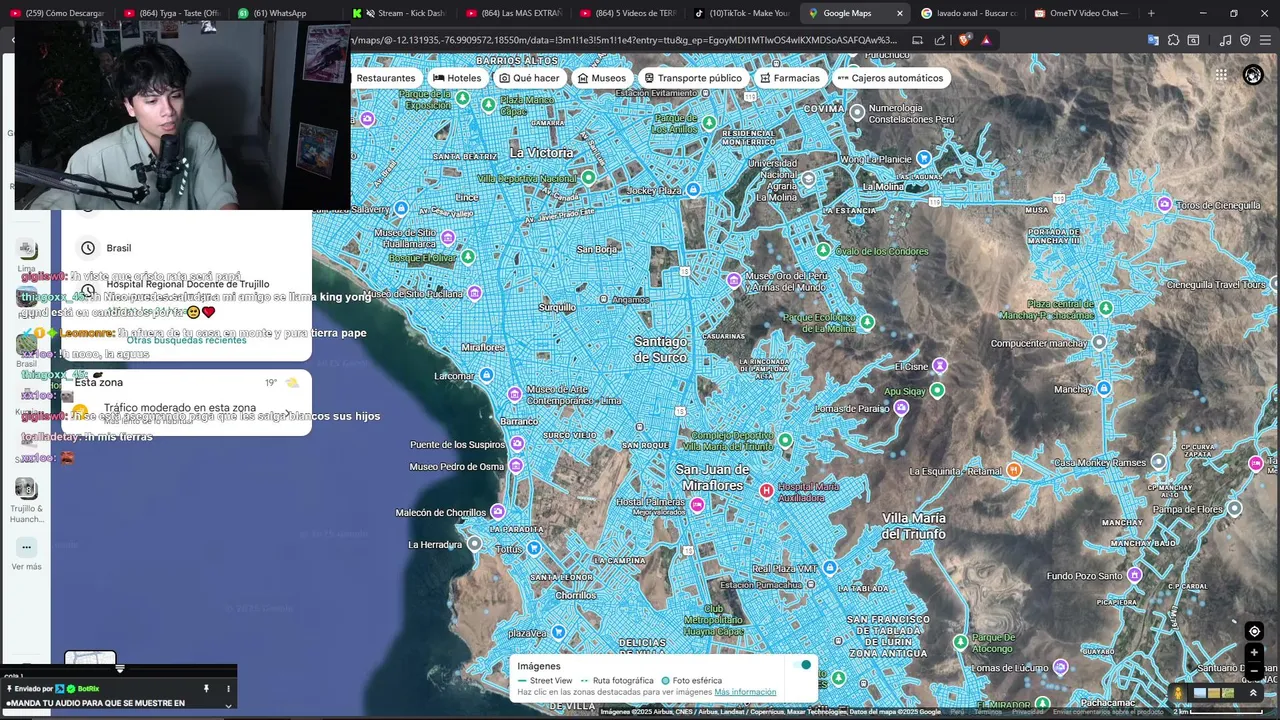
Task: Open the Google Translate extension icon
Action: pos(1153,40)
